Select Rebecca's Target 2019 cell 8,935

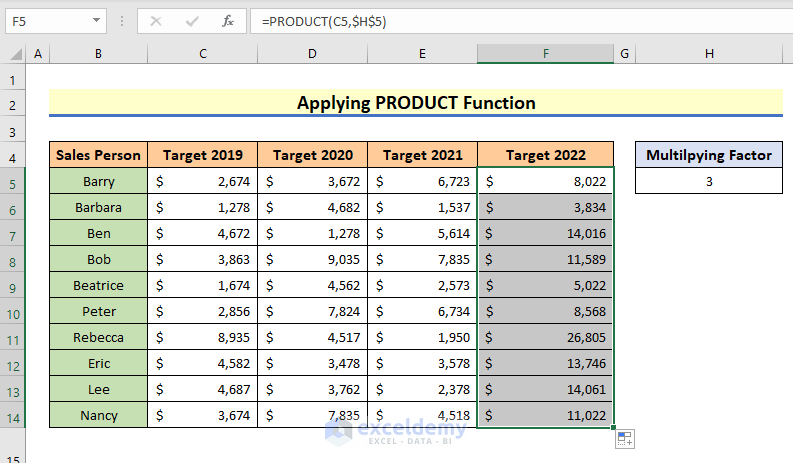202,338
